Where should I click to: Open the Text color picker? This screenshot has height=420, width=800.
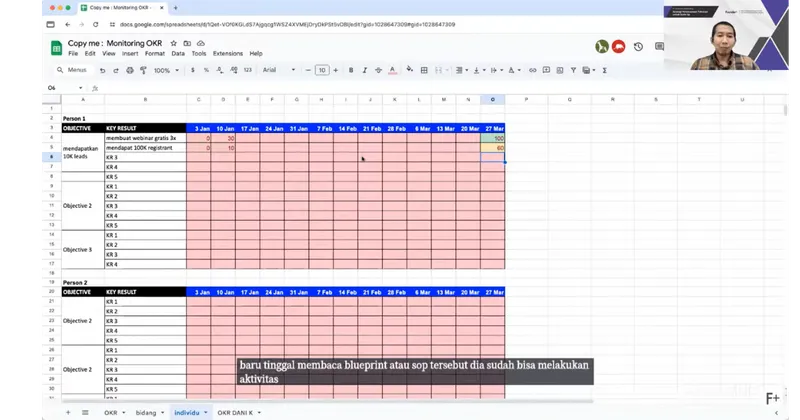pos(392,70)
